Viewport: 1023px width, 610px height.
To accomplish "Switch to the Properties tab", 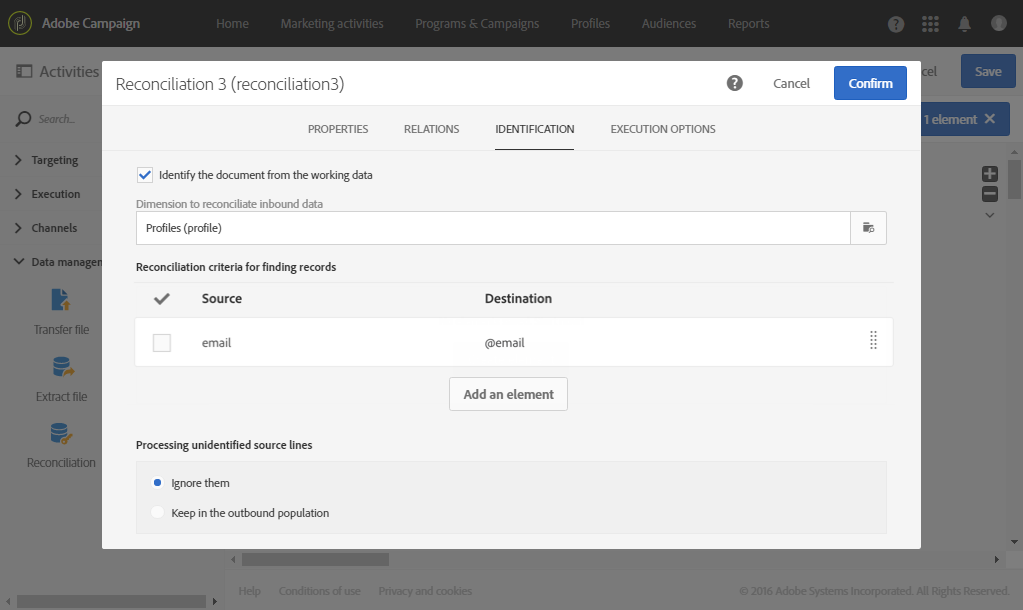I will [x=338, y=129].
